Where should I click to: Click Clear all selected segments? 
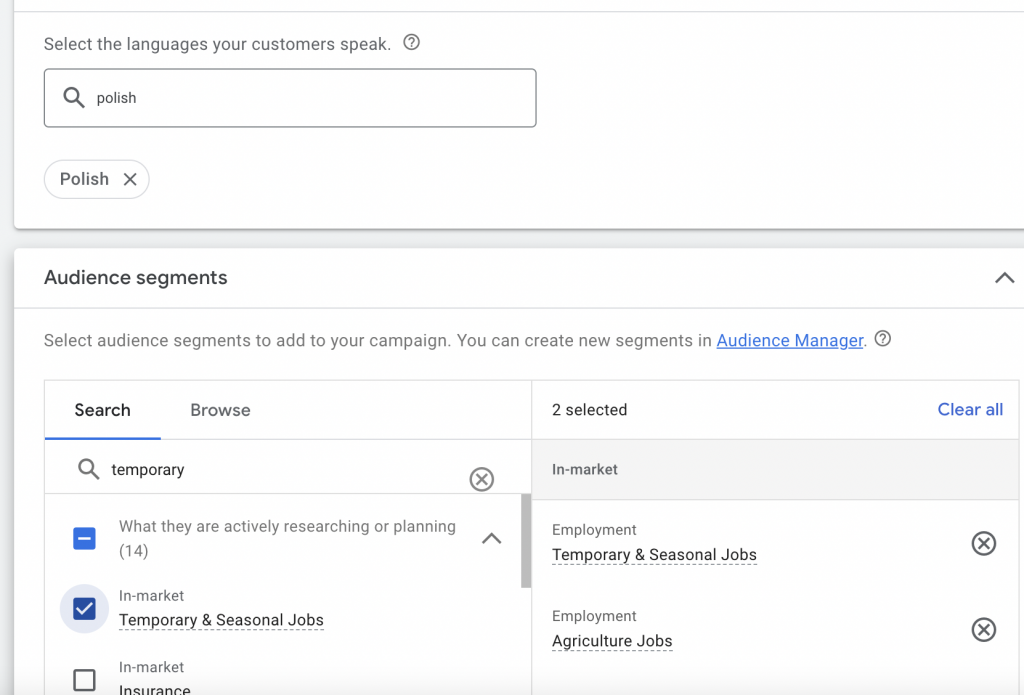[x=970, y=410]
